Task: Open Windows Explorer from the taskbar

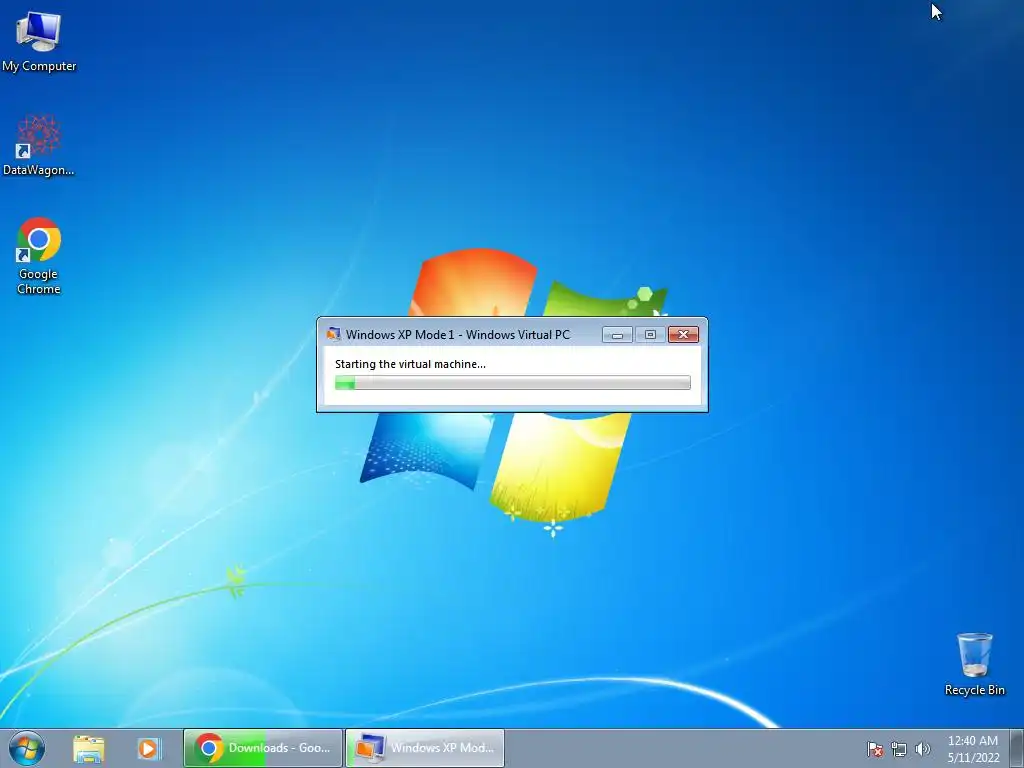Action: (89, 748)
